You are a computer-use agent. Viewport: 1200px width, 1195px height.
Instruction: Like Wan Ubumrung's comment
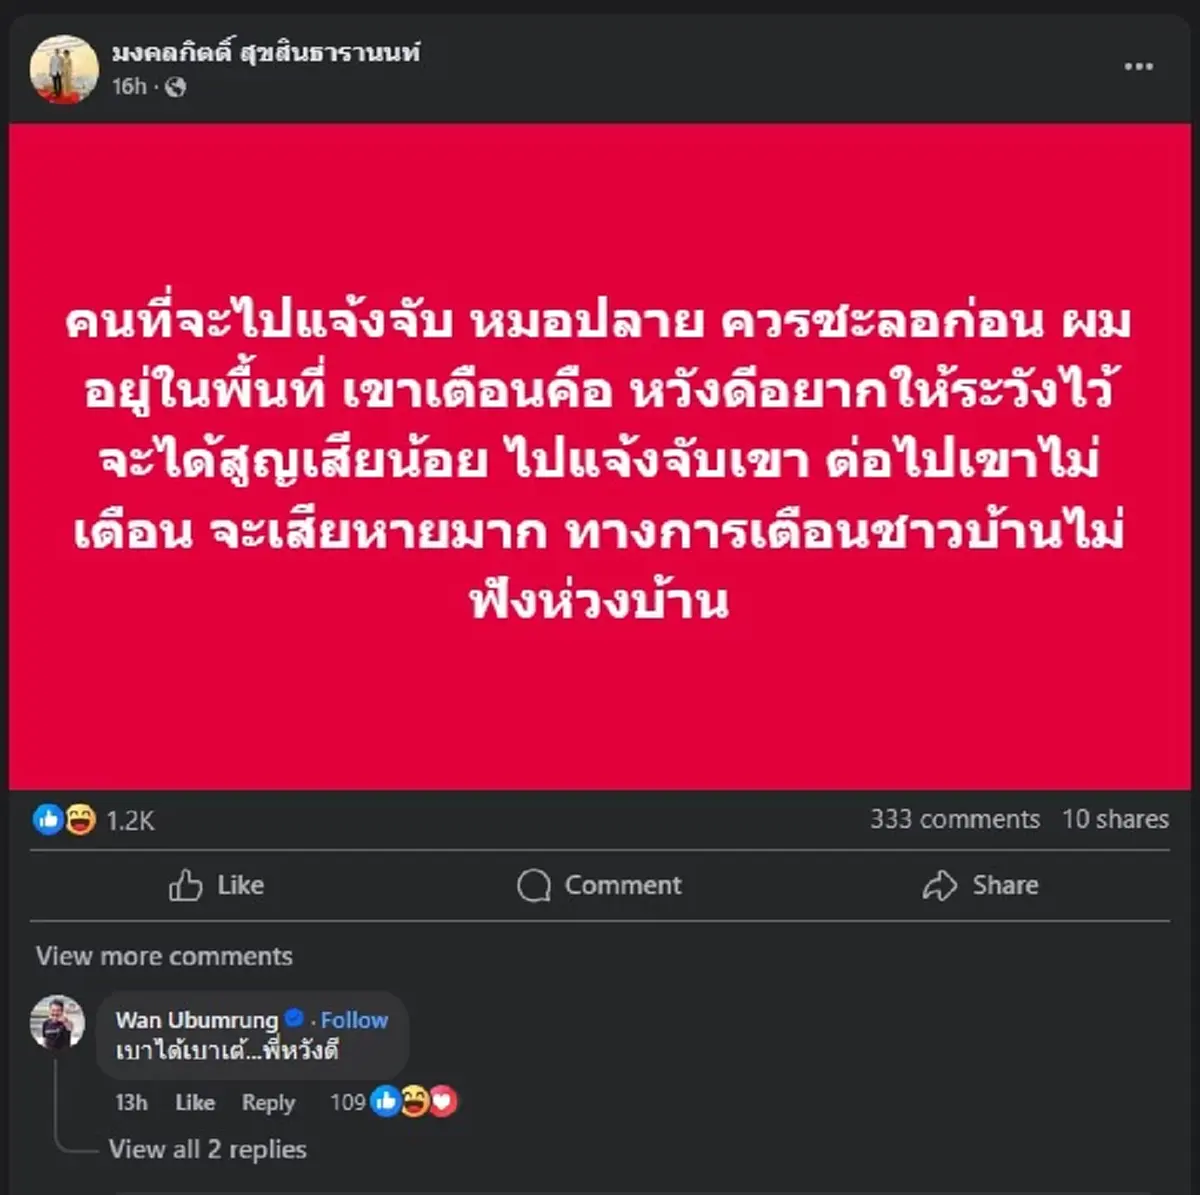(194, 1102)
